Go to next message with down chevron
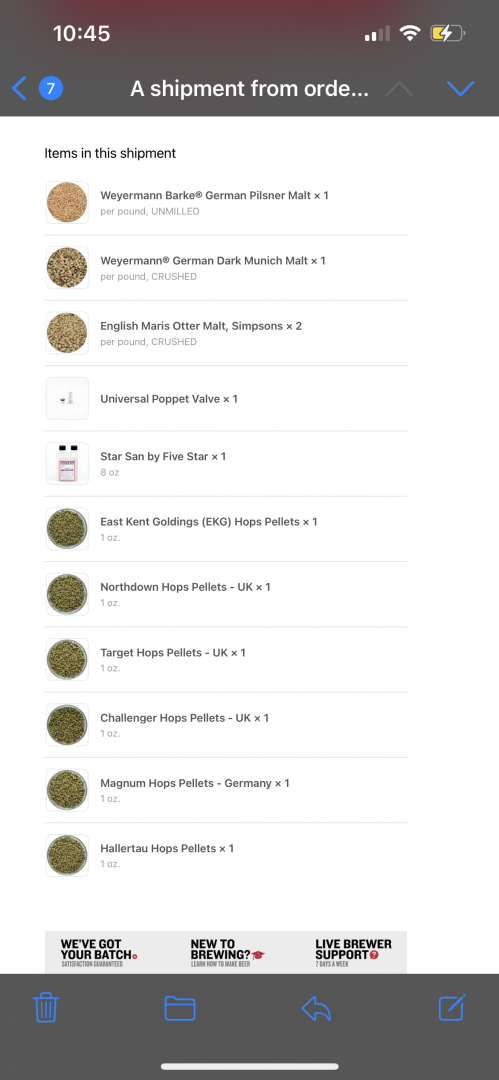 click(x=460, y=88)
